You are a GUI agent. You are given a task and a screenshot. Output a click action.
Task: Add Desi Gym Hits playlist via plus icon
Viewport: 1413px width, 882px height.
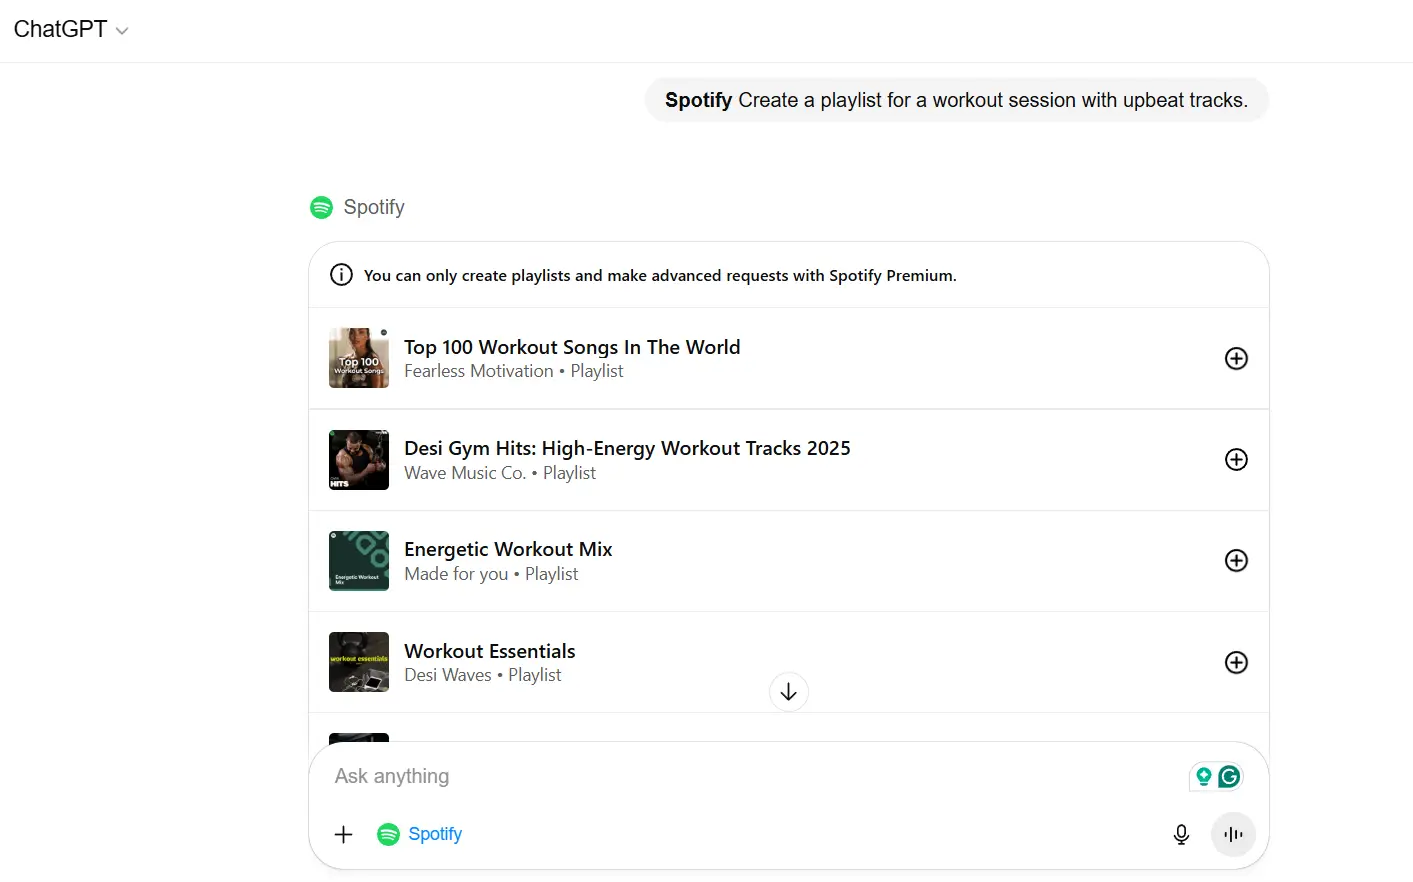tap(1236, 459)
